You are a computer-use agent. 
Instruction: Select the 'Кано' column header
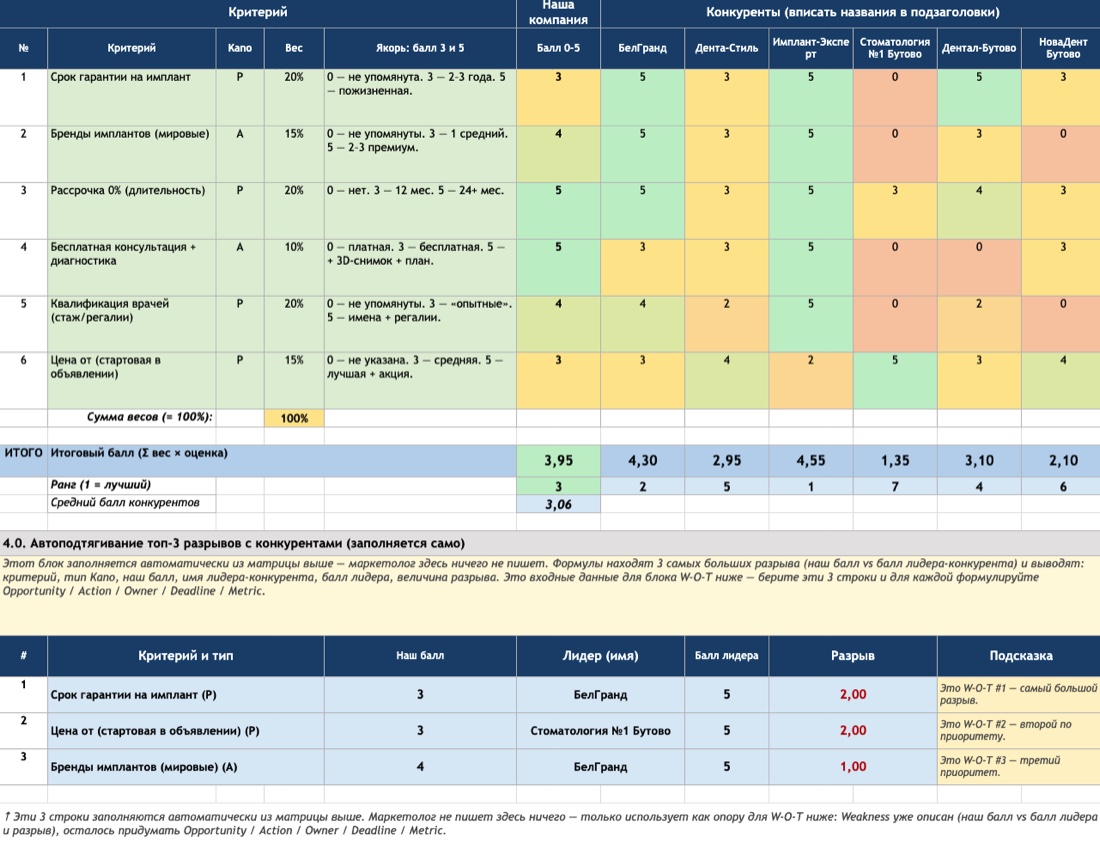(240, 48)
